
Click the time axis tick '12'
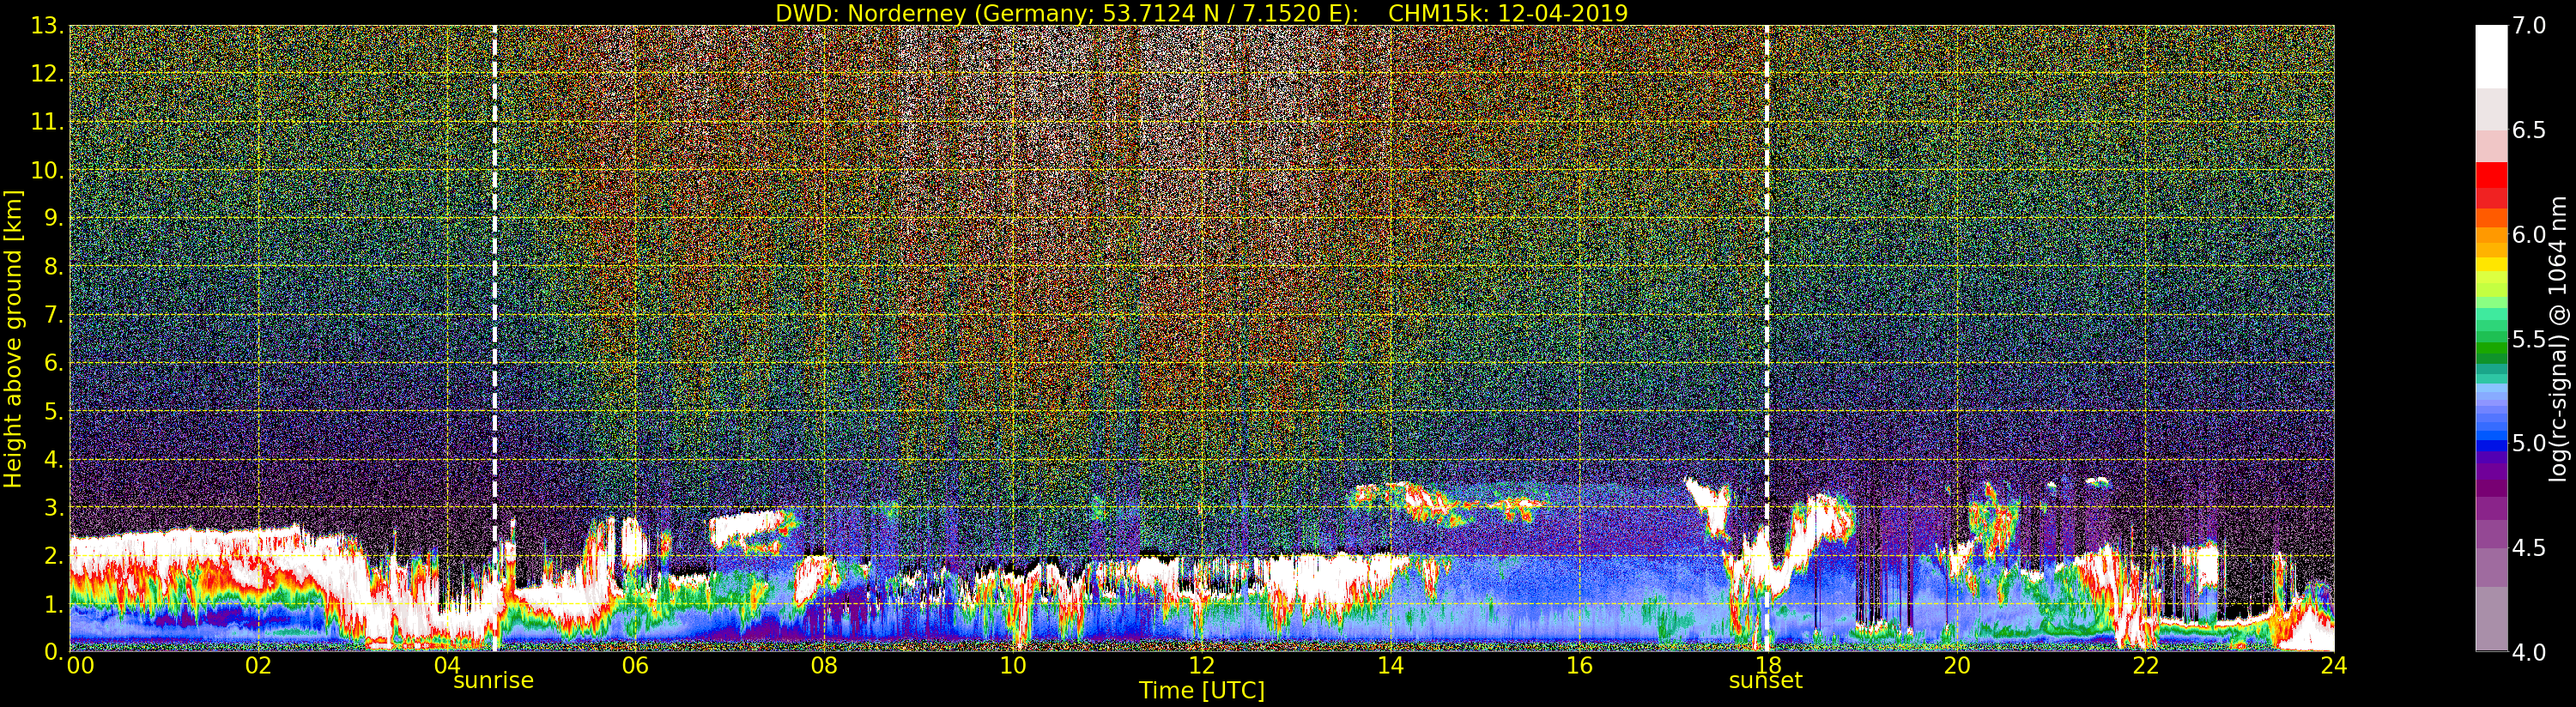tap(1202, 666)
